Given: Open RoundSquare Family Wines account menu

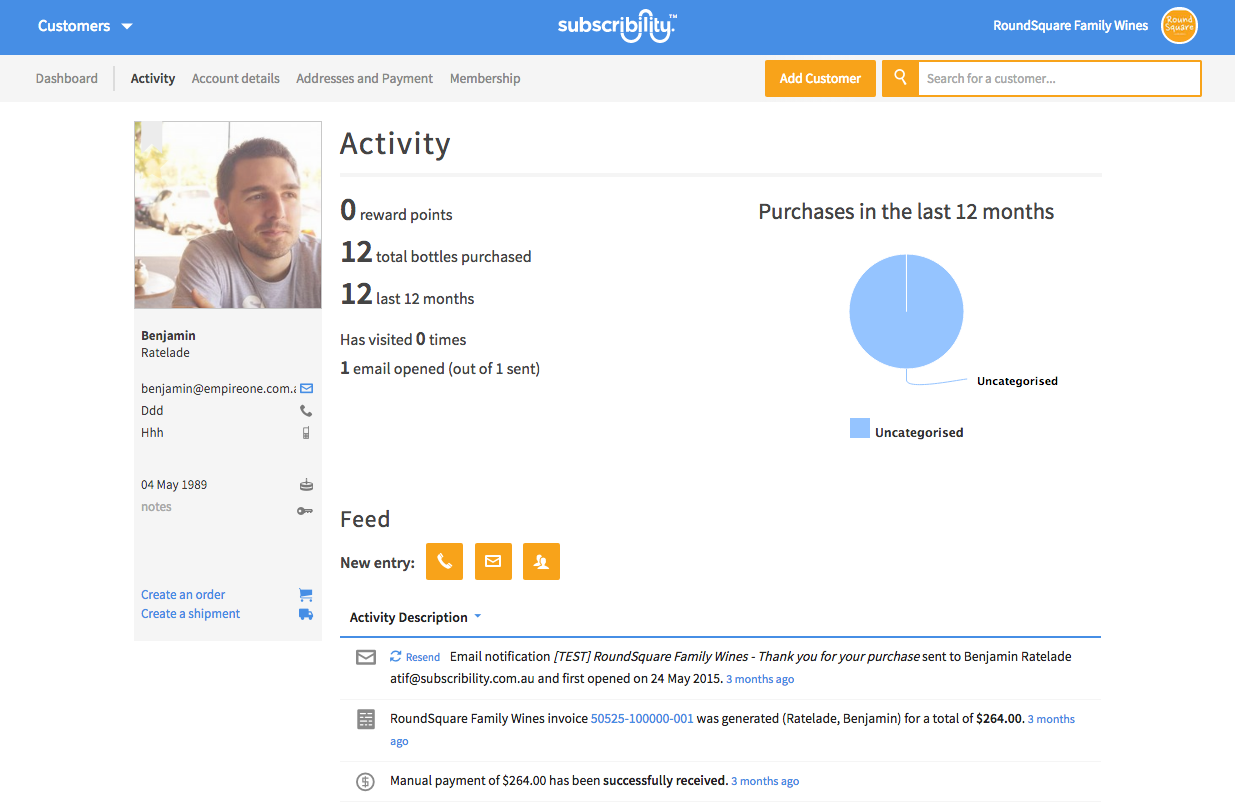Looking at the screenshot, I should click(1070, 26).
